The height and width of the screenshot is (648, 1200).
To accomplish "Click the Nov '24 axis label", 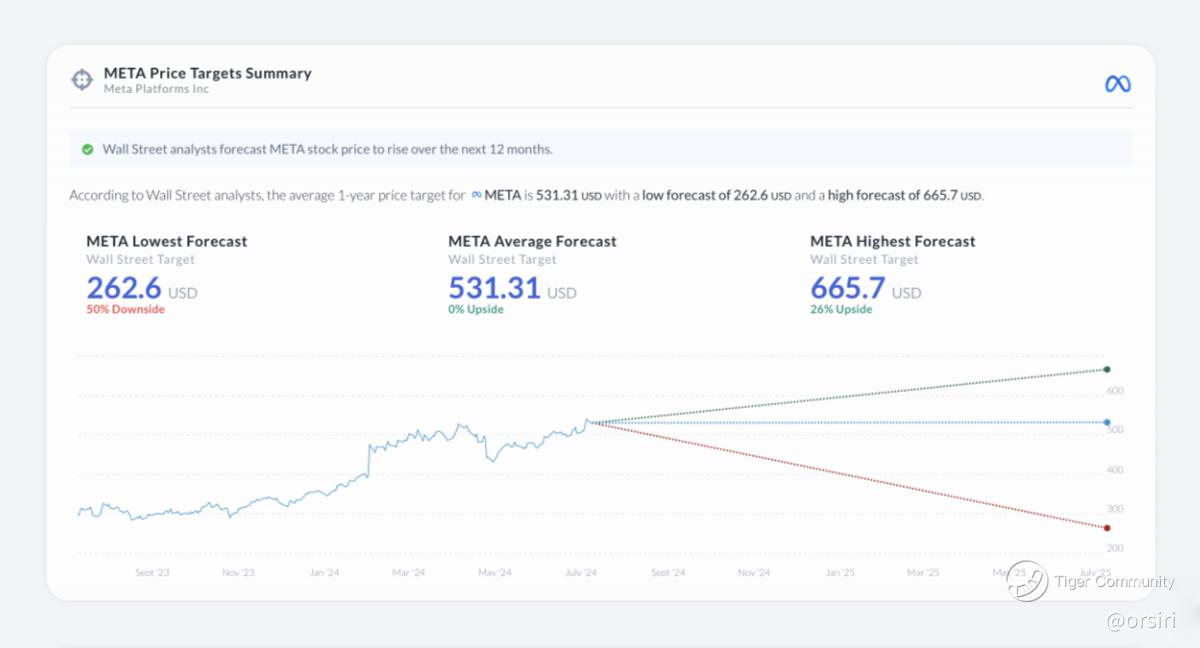I will (x=753, y=573).
